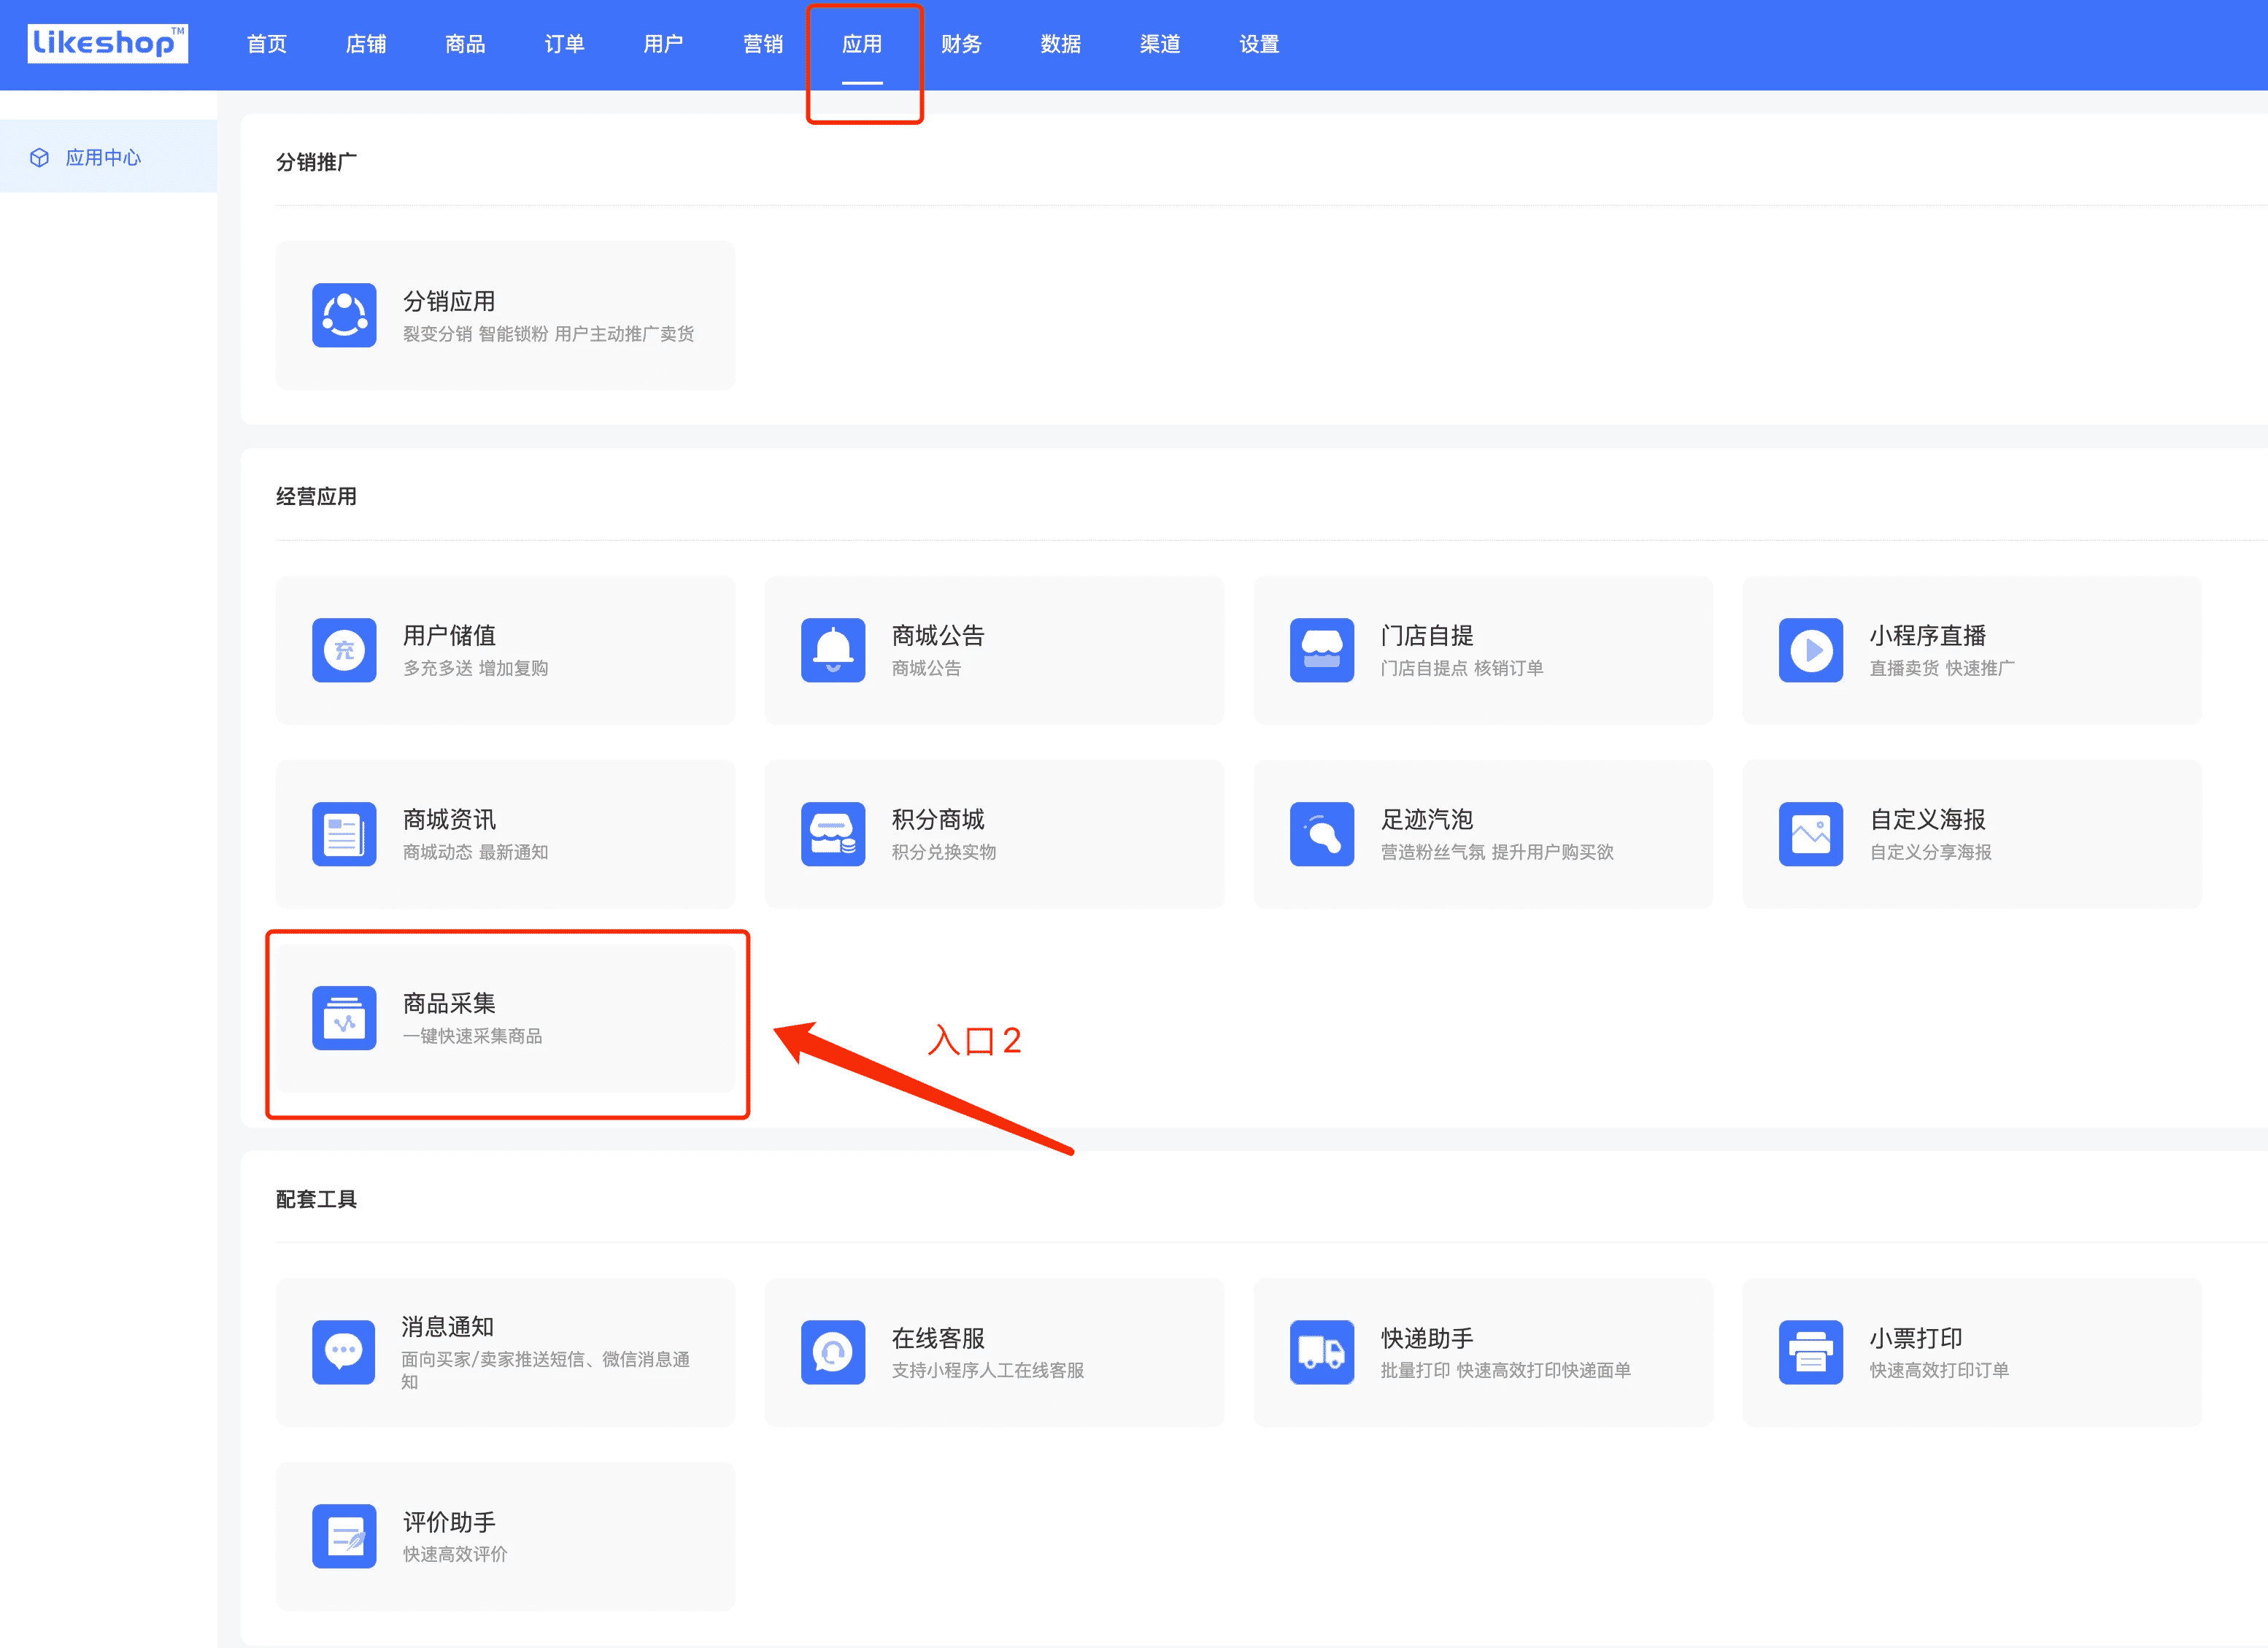
Task: Click the likeshop logo
Action: (107, 43)
